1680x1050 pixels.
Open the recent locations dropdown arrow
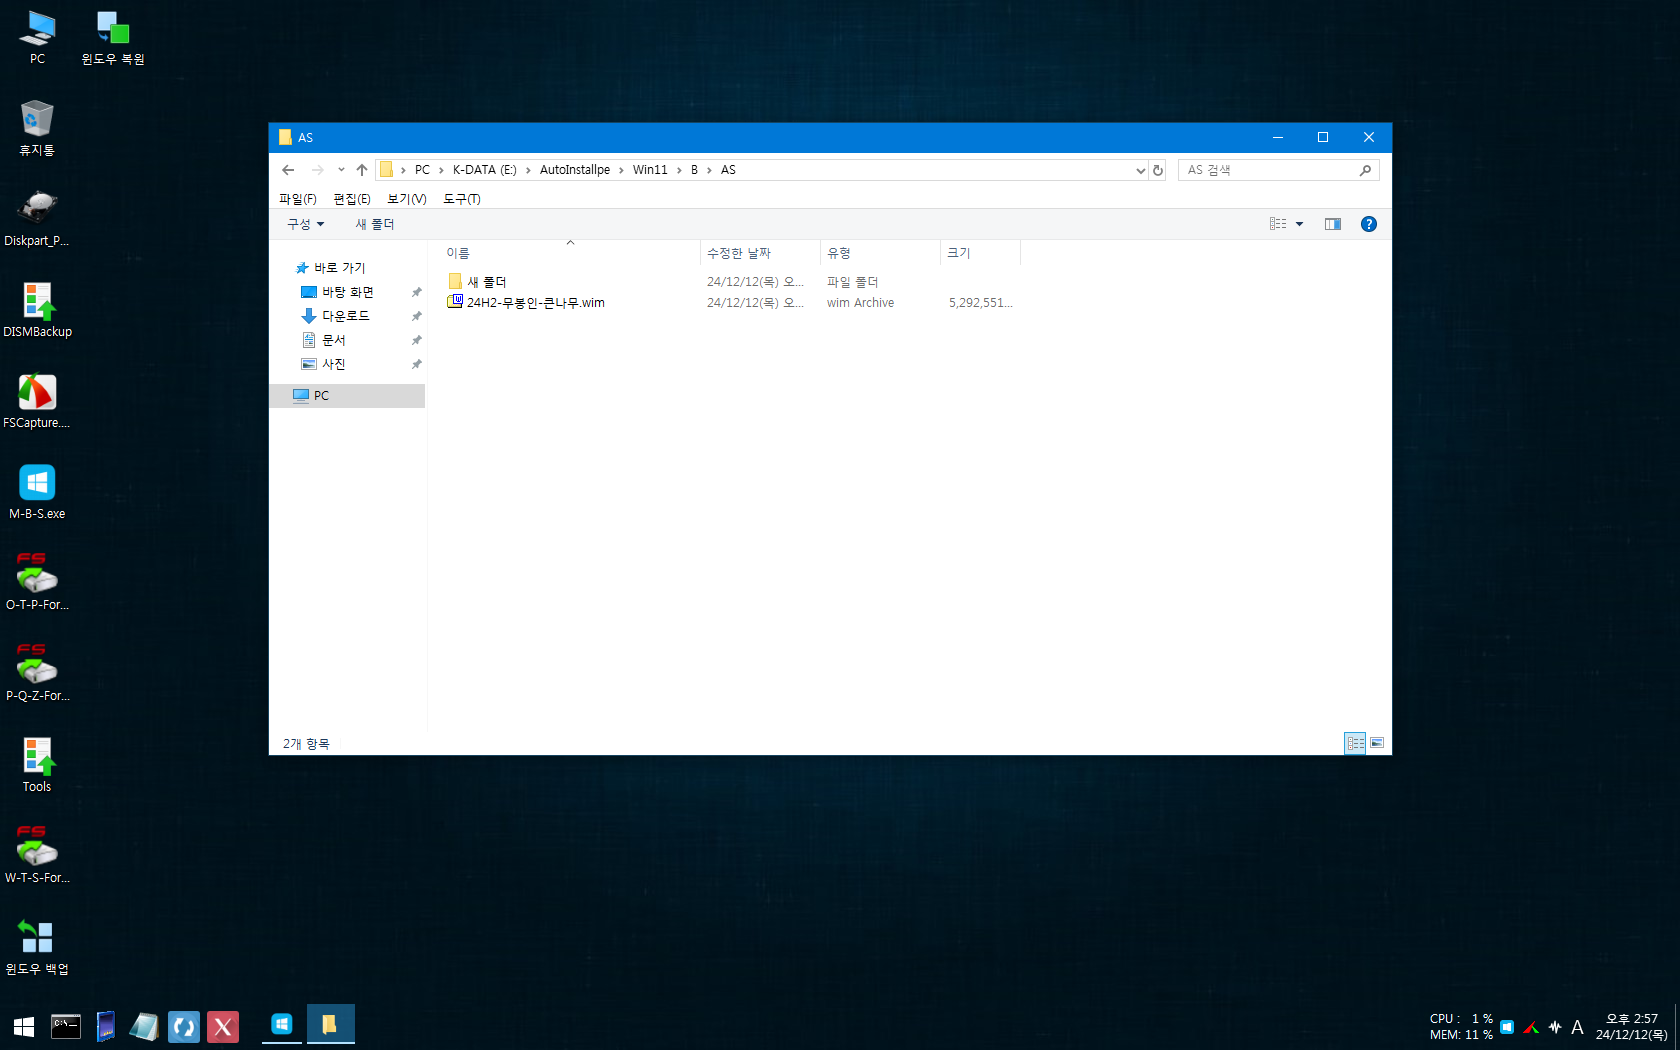tap(341, 170)
